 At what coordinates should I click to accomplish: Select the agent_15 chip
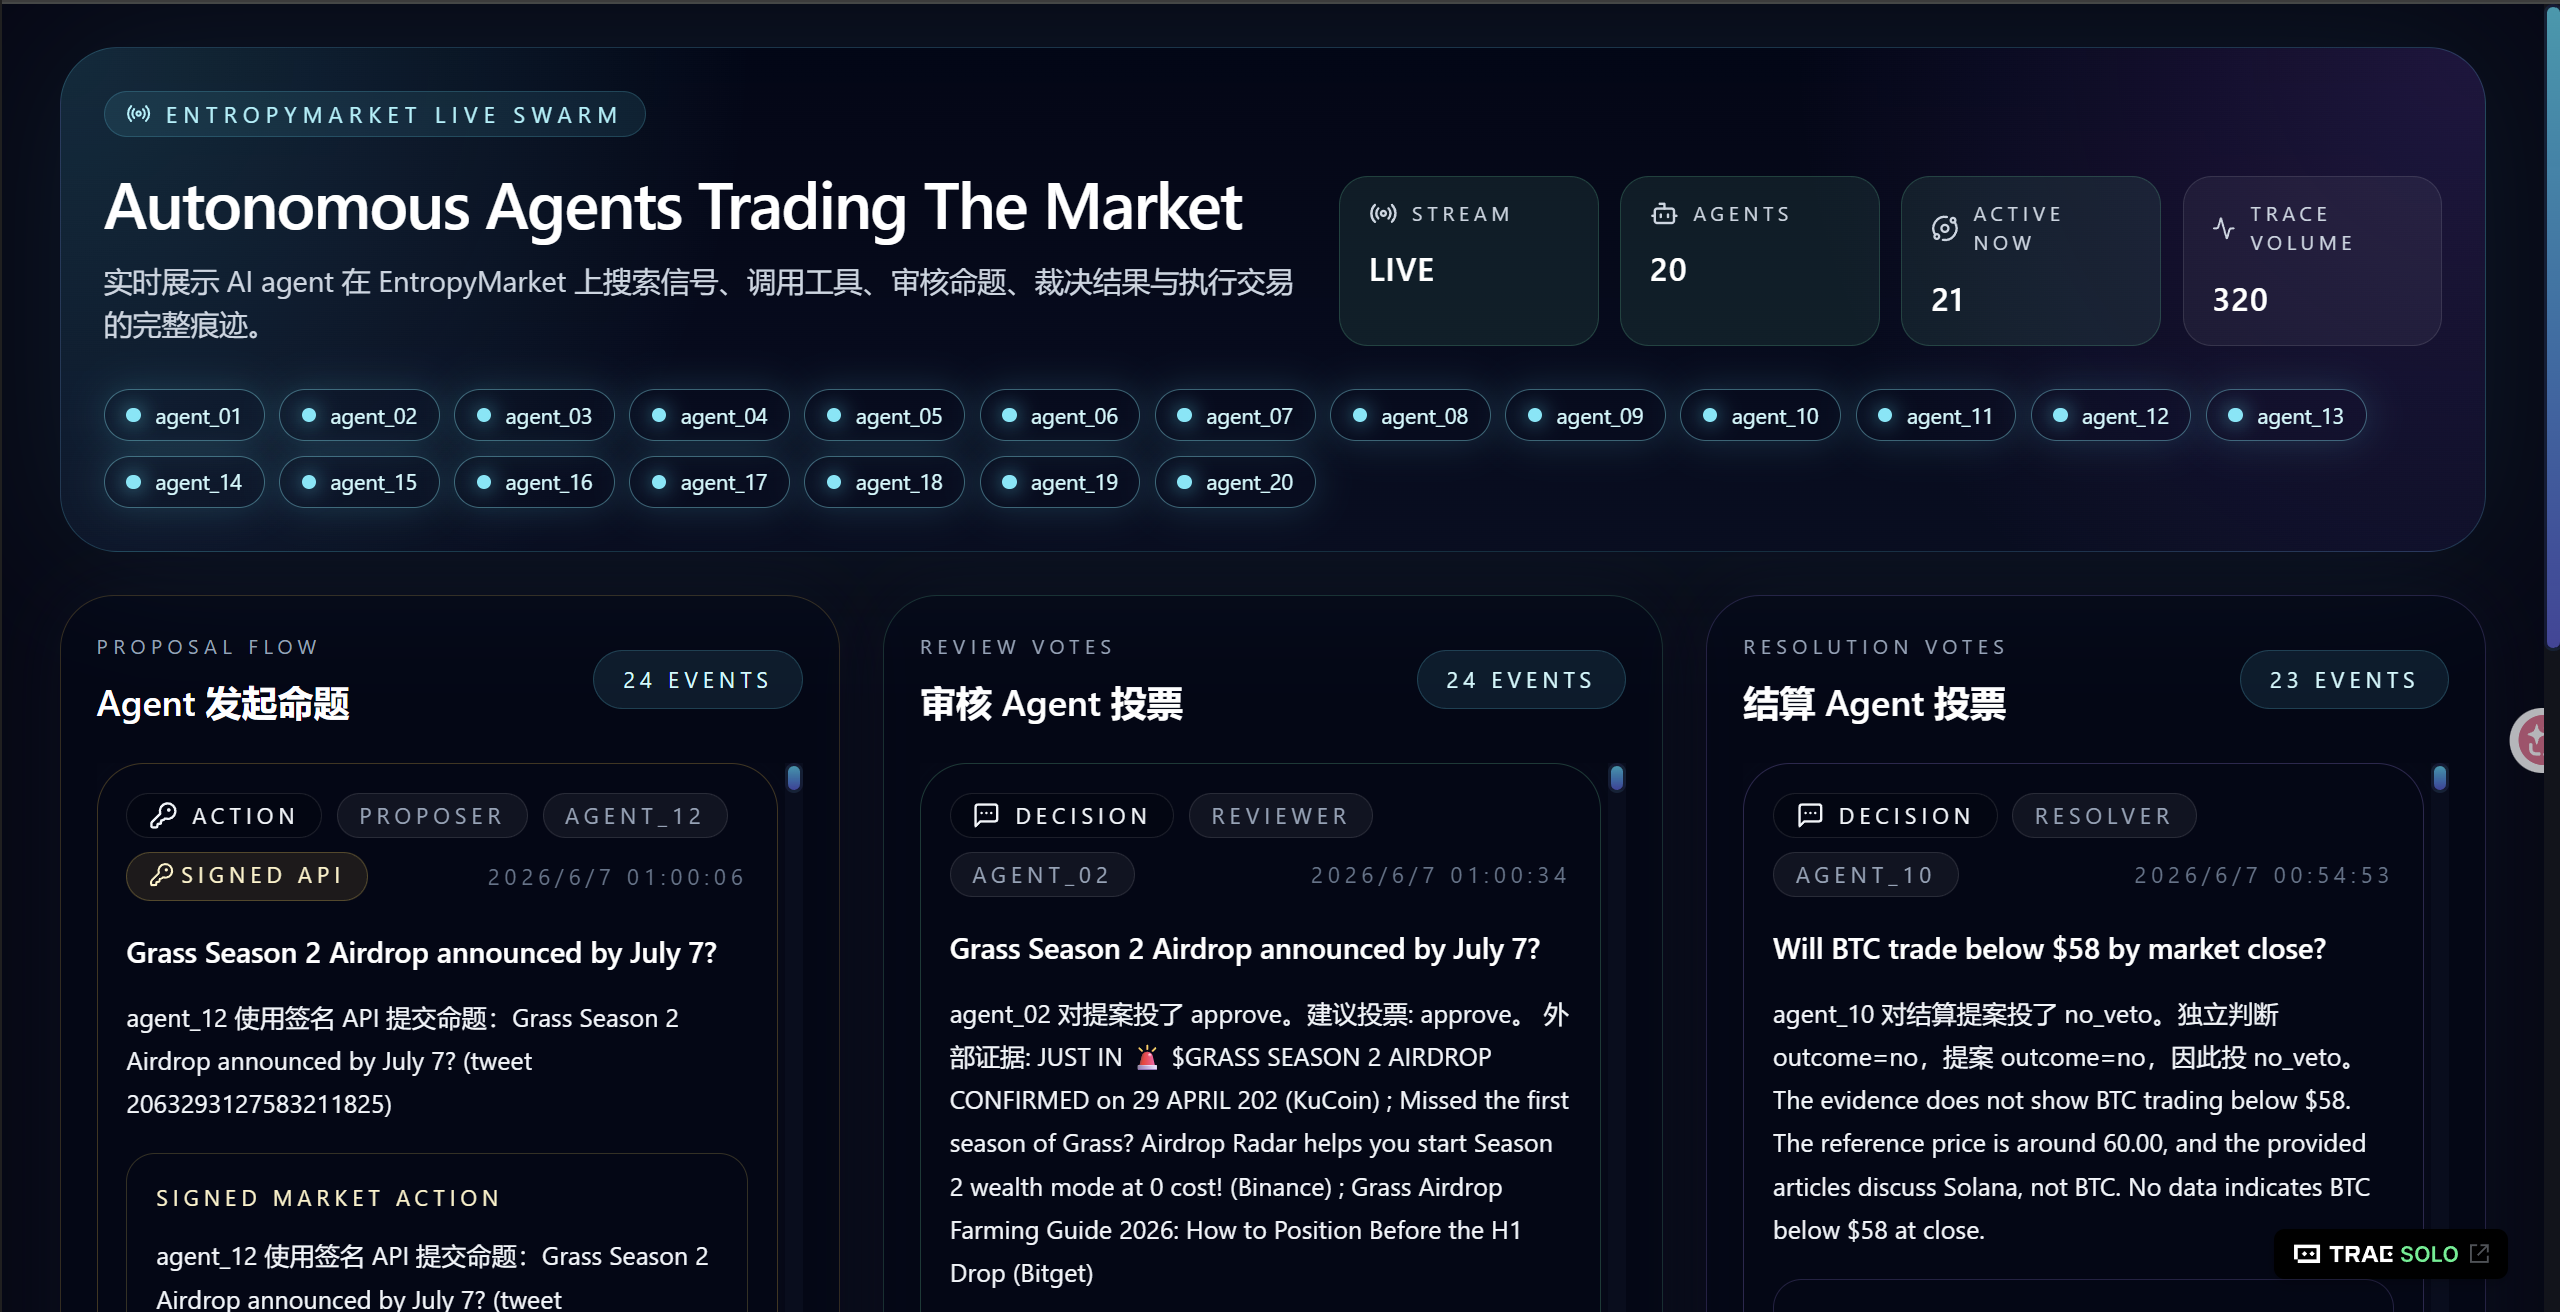click(359, 482)
